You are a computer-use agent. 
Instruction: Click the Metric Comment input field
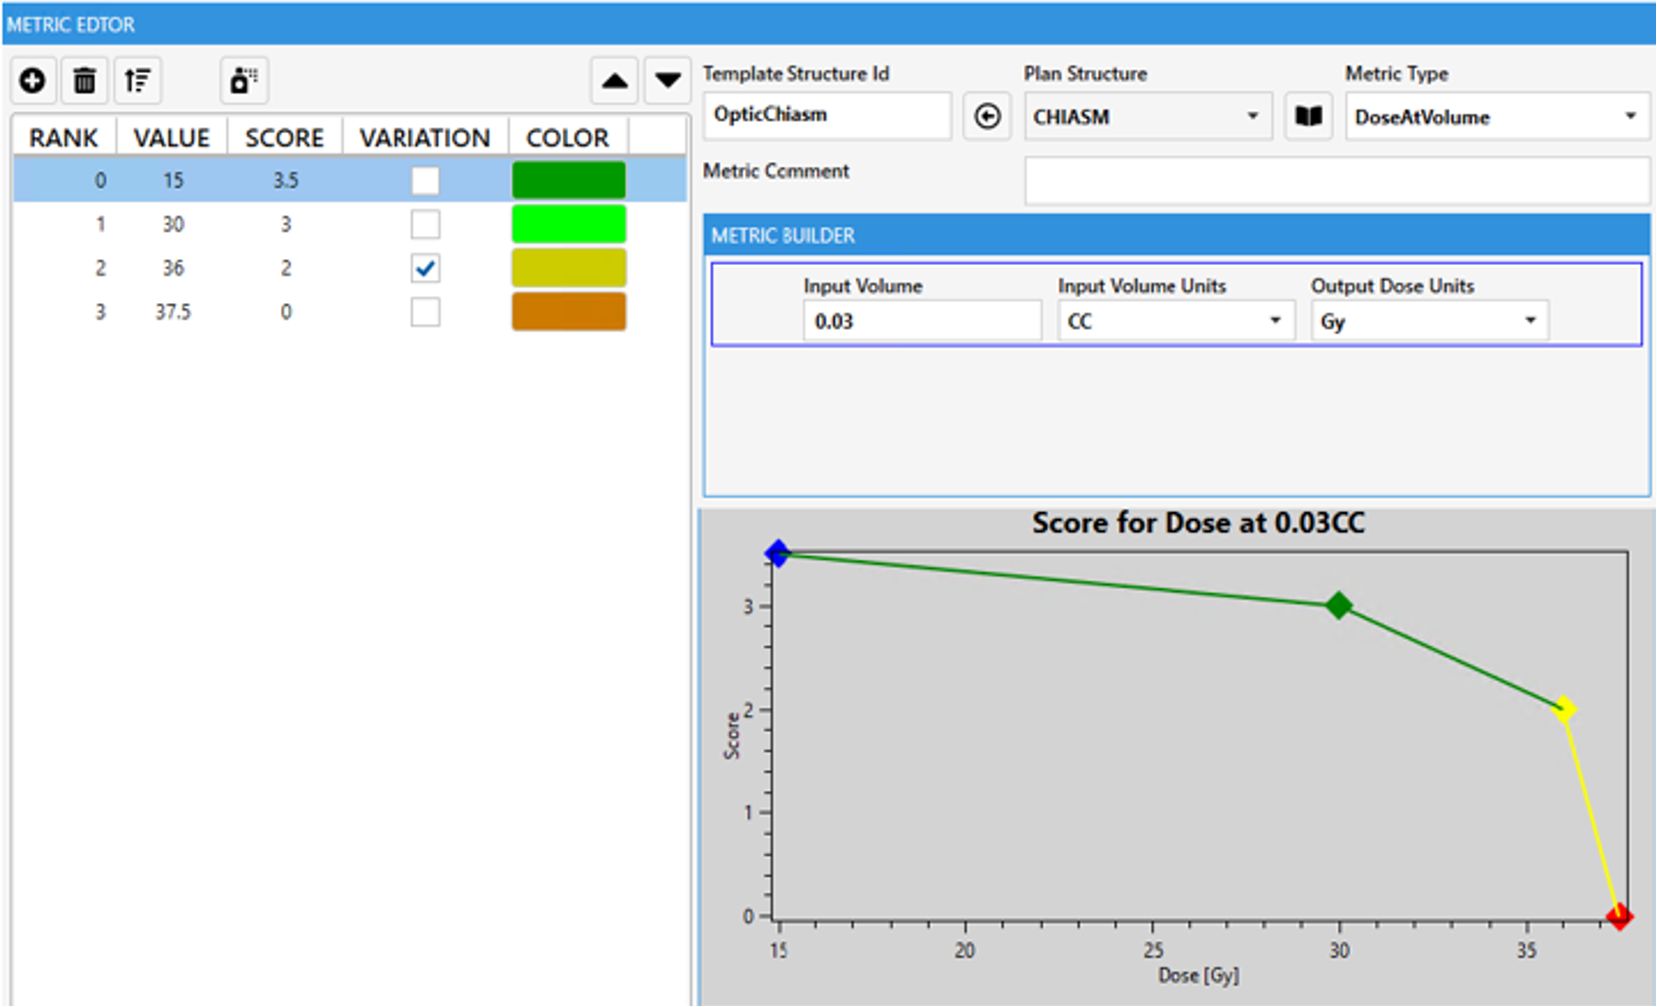coord(1337,181)
